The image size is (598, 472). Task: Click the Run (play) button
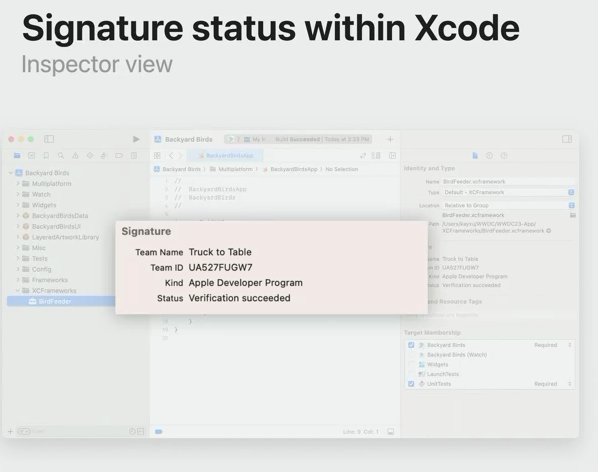point(136,139)
